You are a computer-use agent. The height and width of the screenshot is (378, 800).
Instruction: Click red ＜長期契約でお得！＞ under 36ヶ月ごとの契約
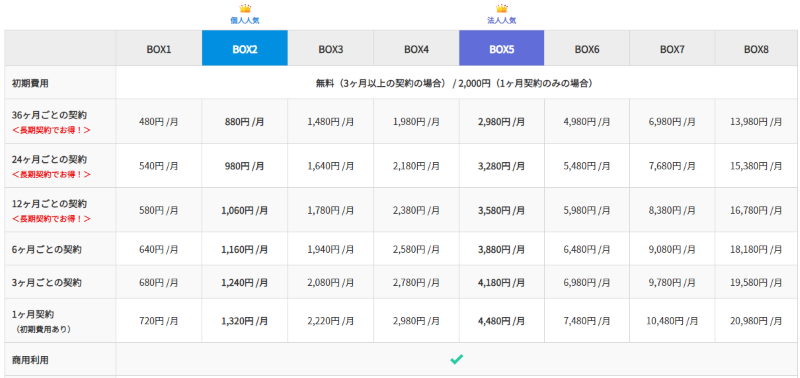tap(51, 130)
